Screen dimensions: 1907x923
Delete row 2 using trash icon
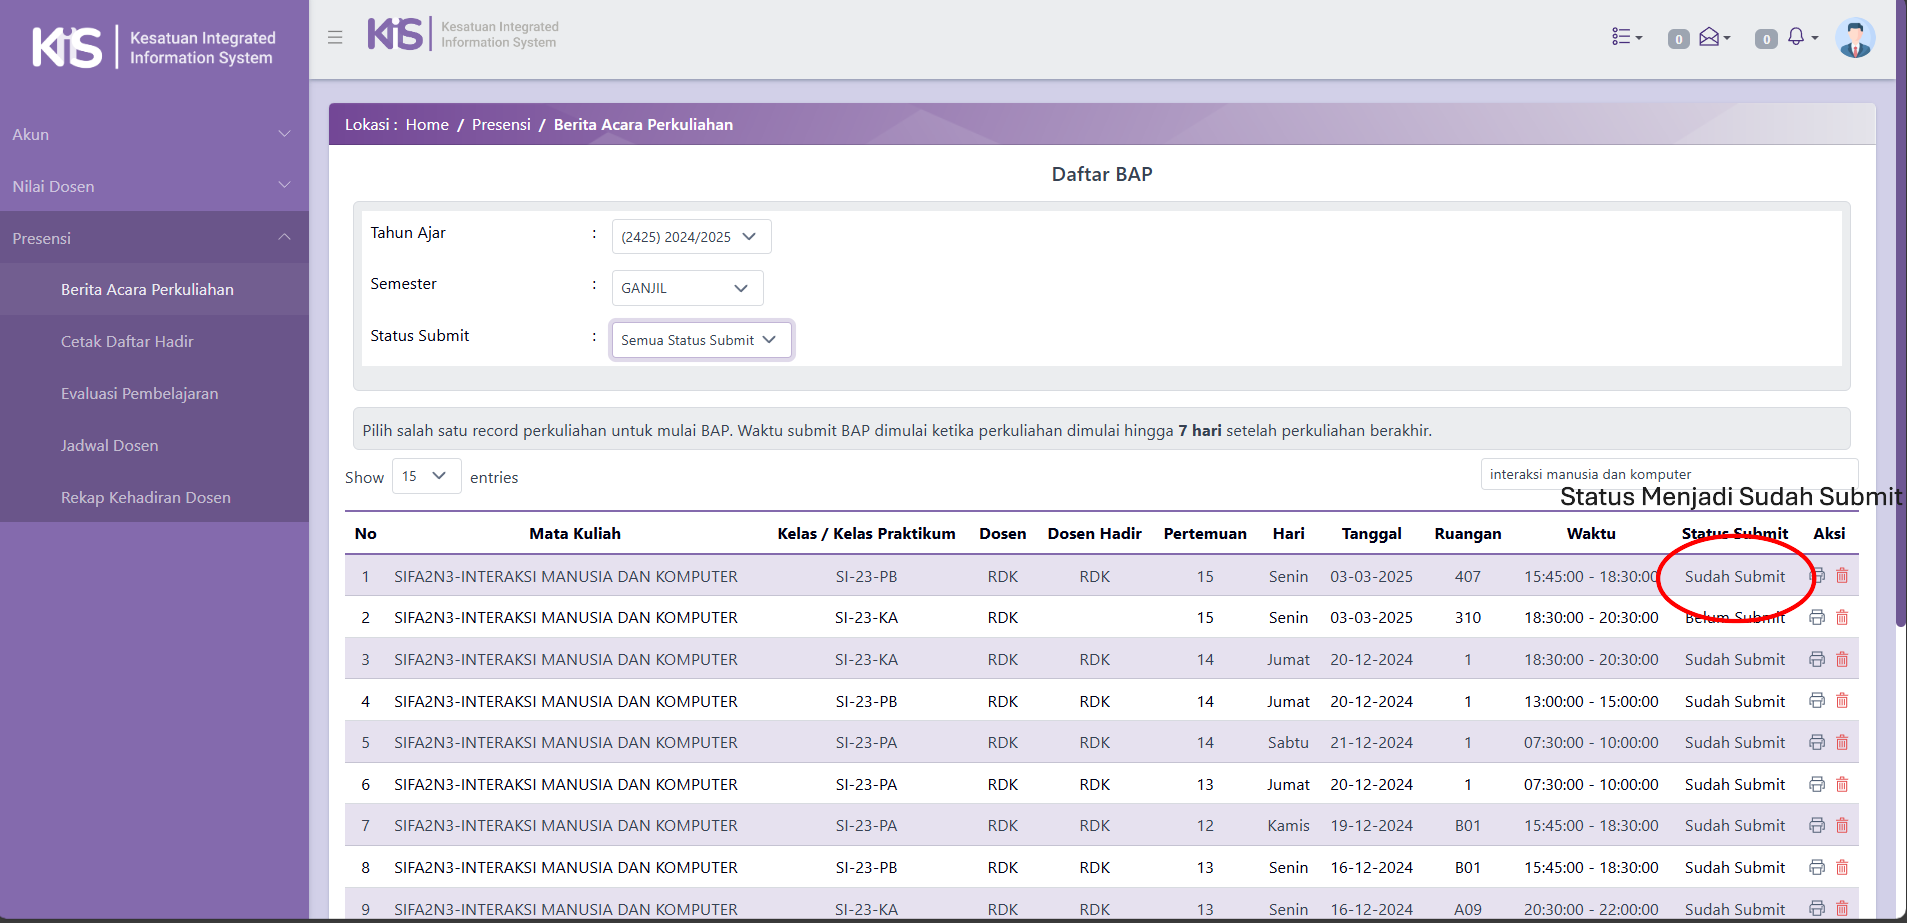1842,618
